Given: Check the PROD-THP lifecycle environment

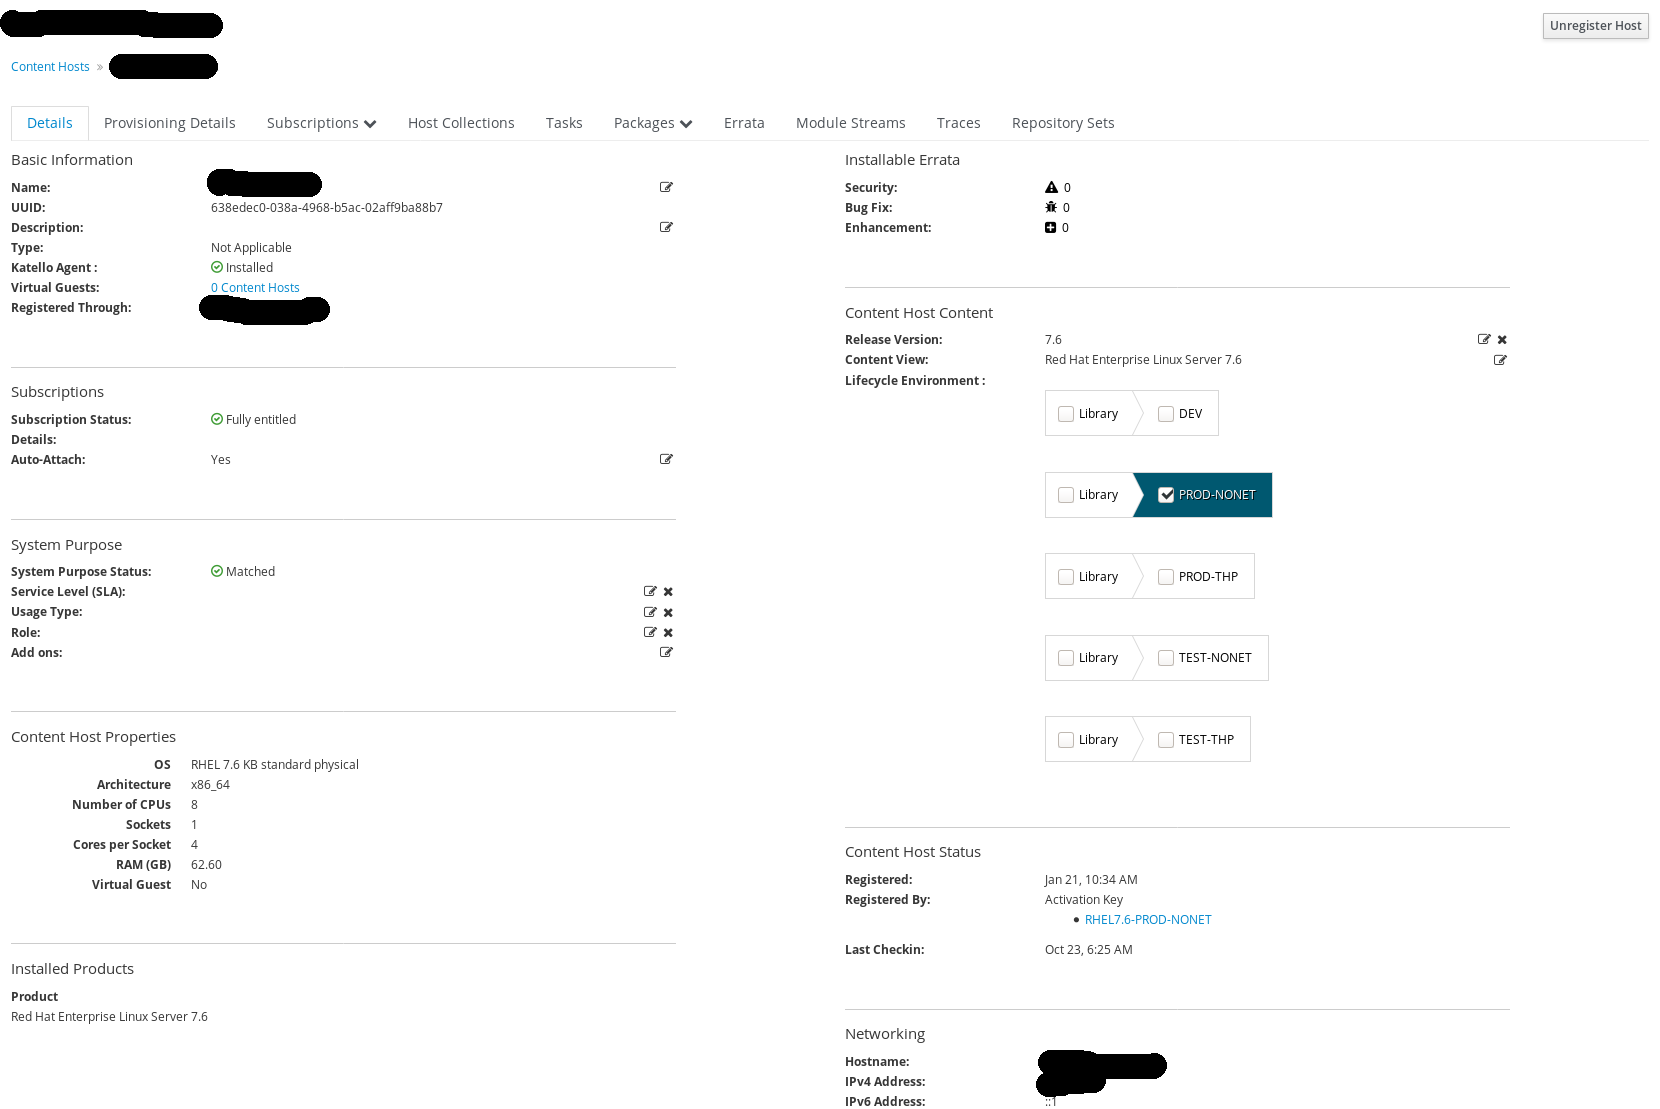Looking at the screenshot, I should (1166, 577).
